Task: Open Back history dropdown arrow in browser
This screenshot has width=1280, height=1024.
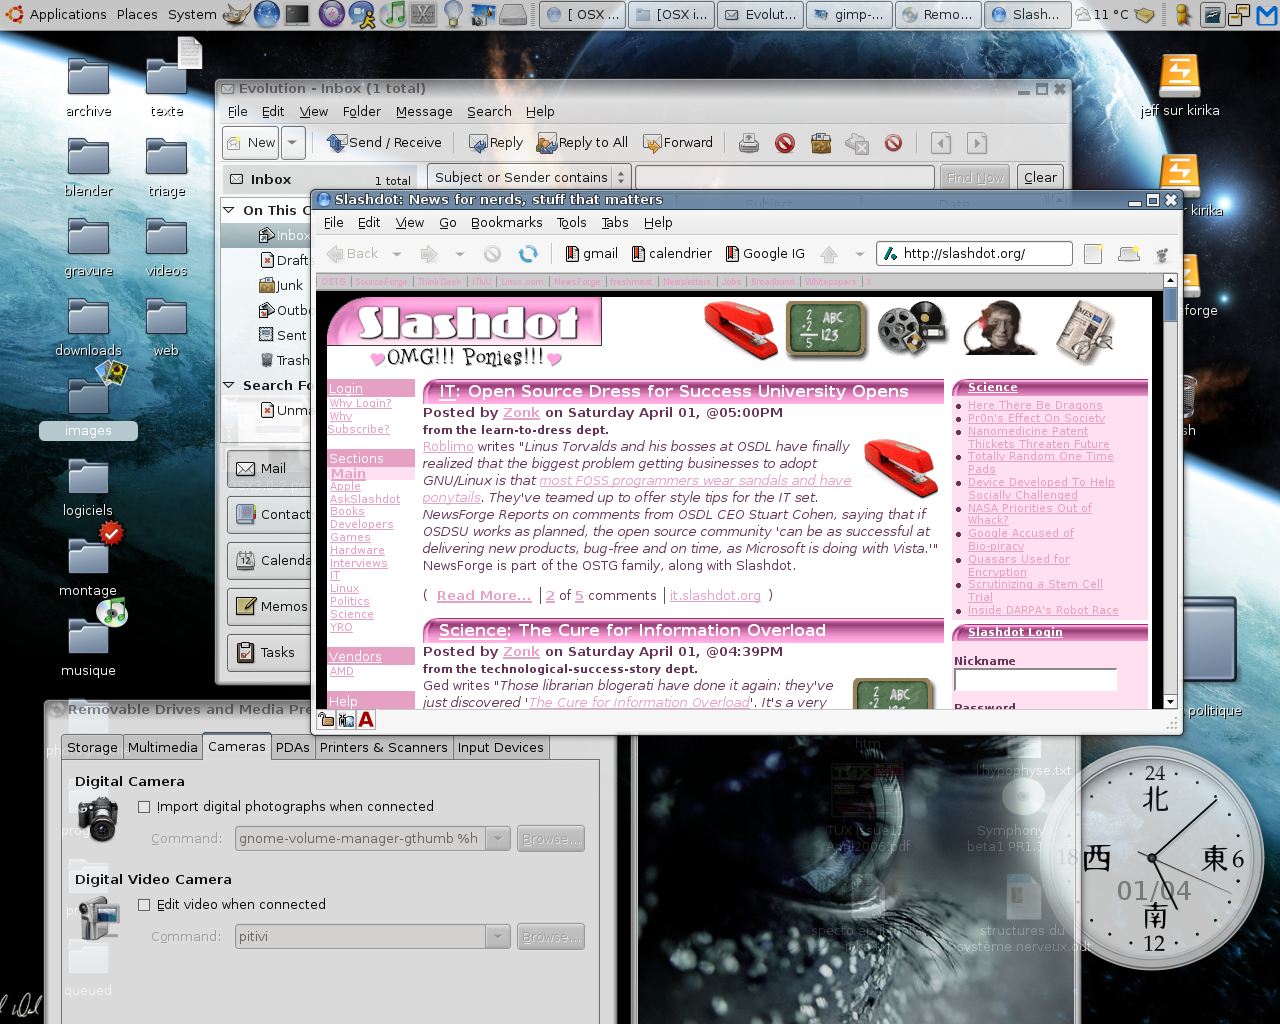Action: click(397, 254)
